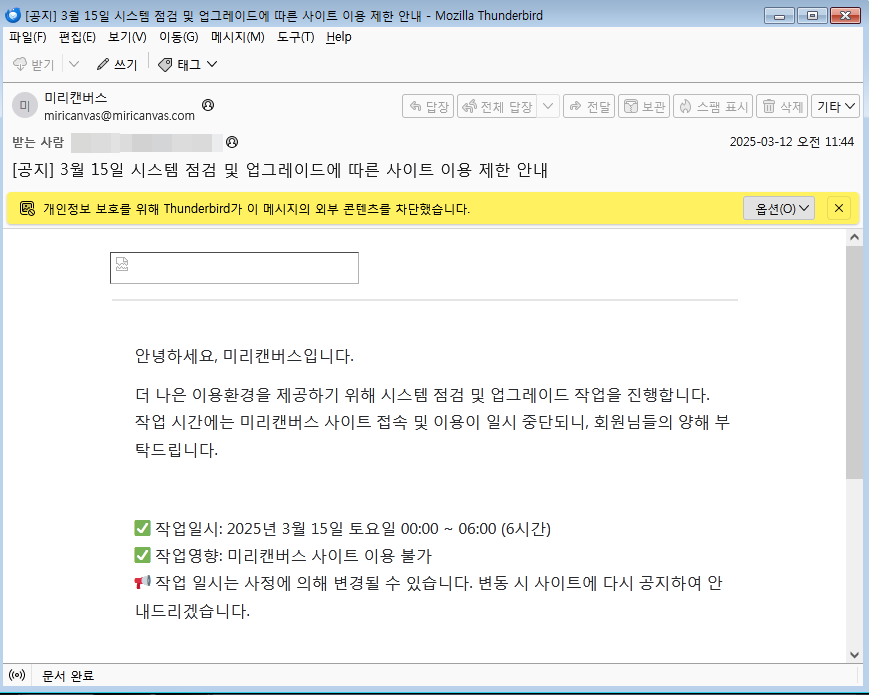This screenshot has width=869, height=695.
Task: Open the 보기(V) menu
Action: [x=127, y=37]
